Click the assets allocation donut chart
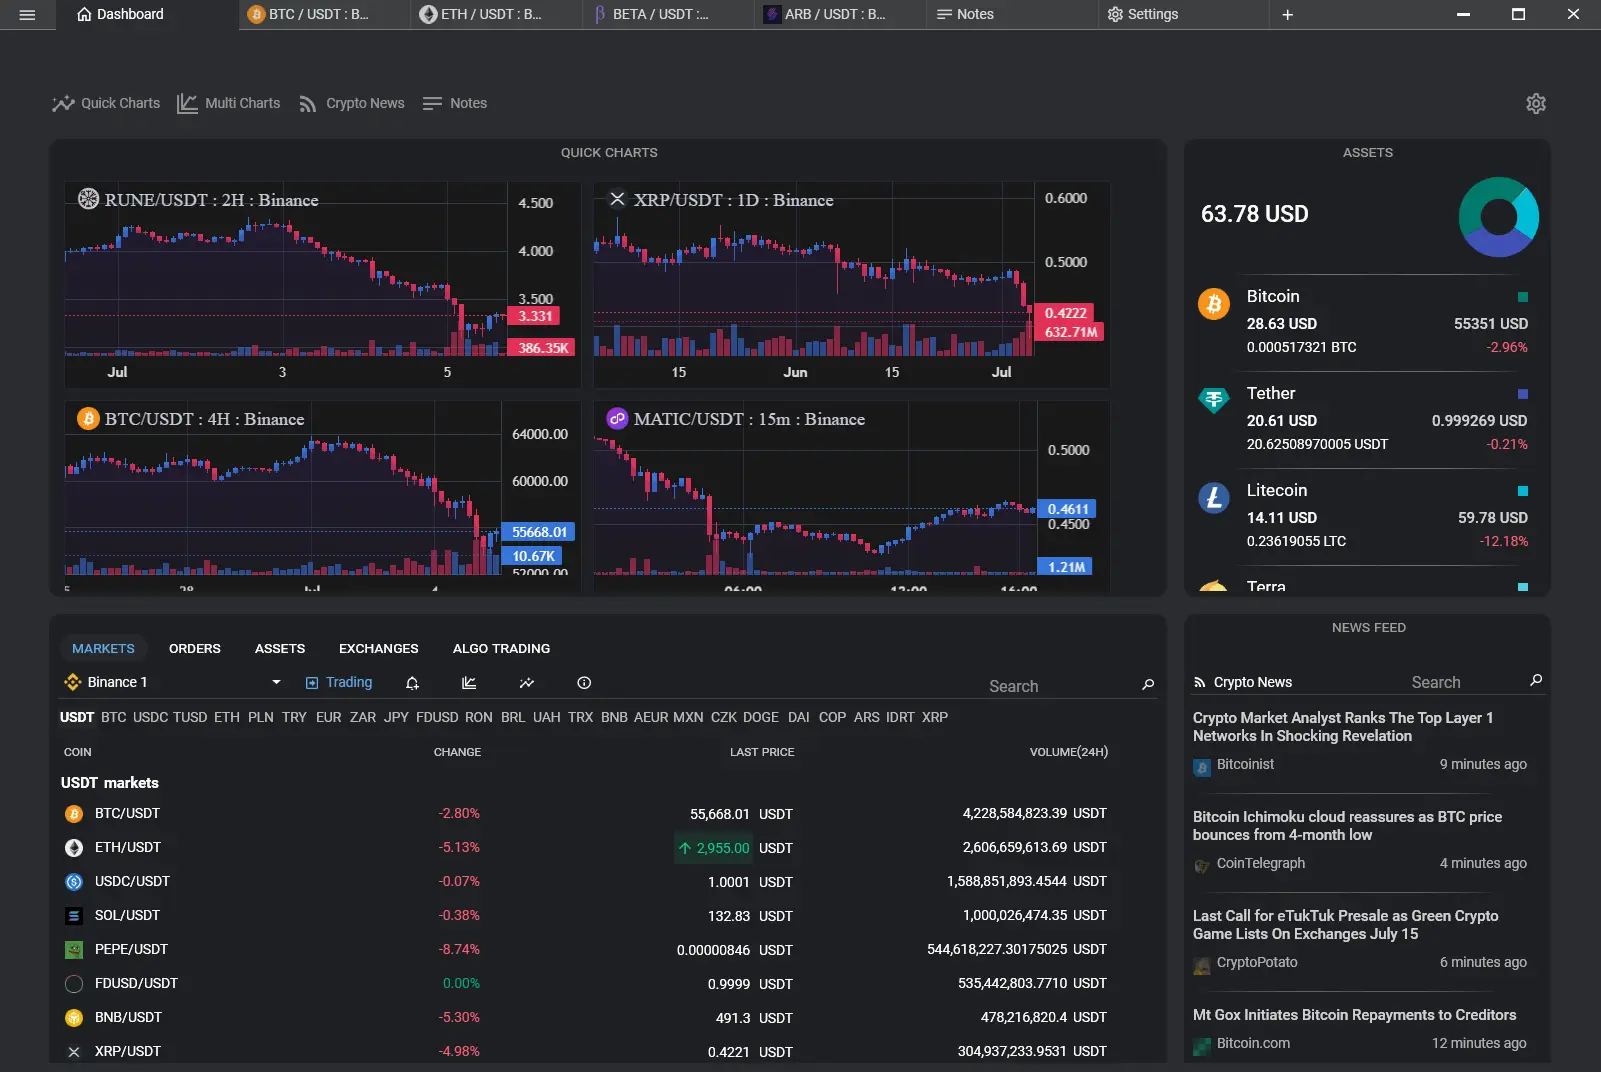 coord(1498,217)
